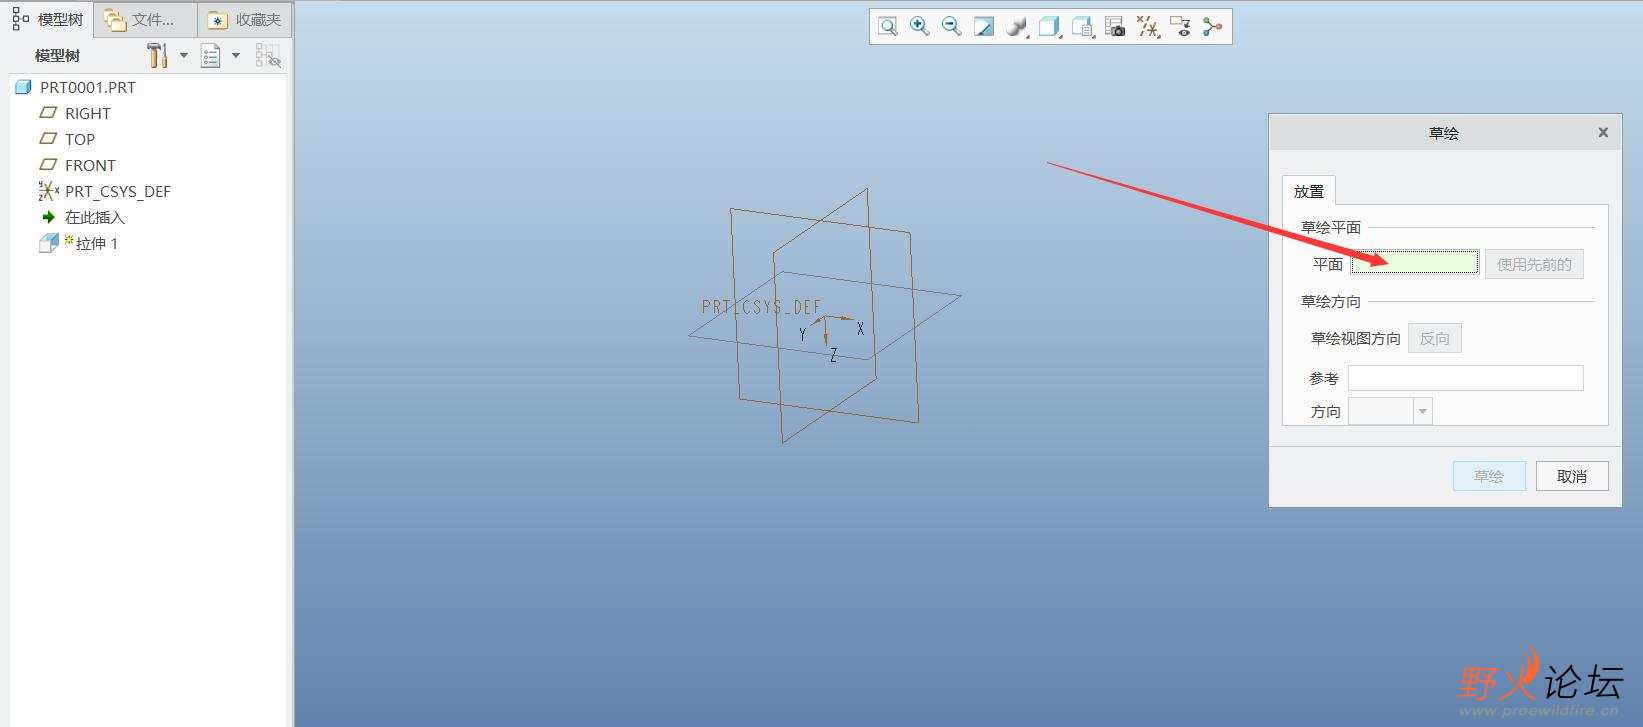This screenshot has width=1643, height=727.
Task: Select PRT_CSYS_DEF coordinate system in tree
Action: (x=118, y=191)
